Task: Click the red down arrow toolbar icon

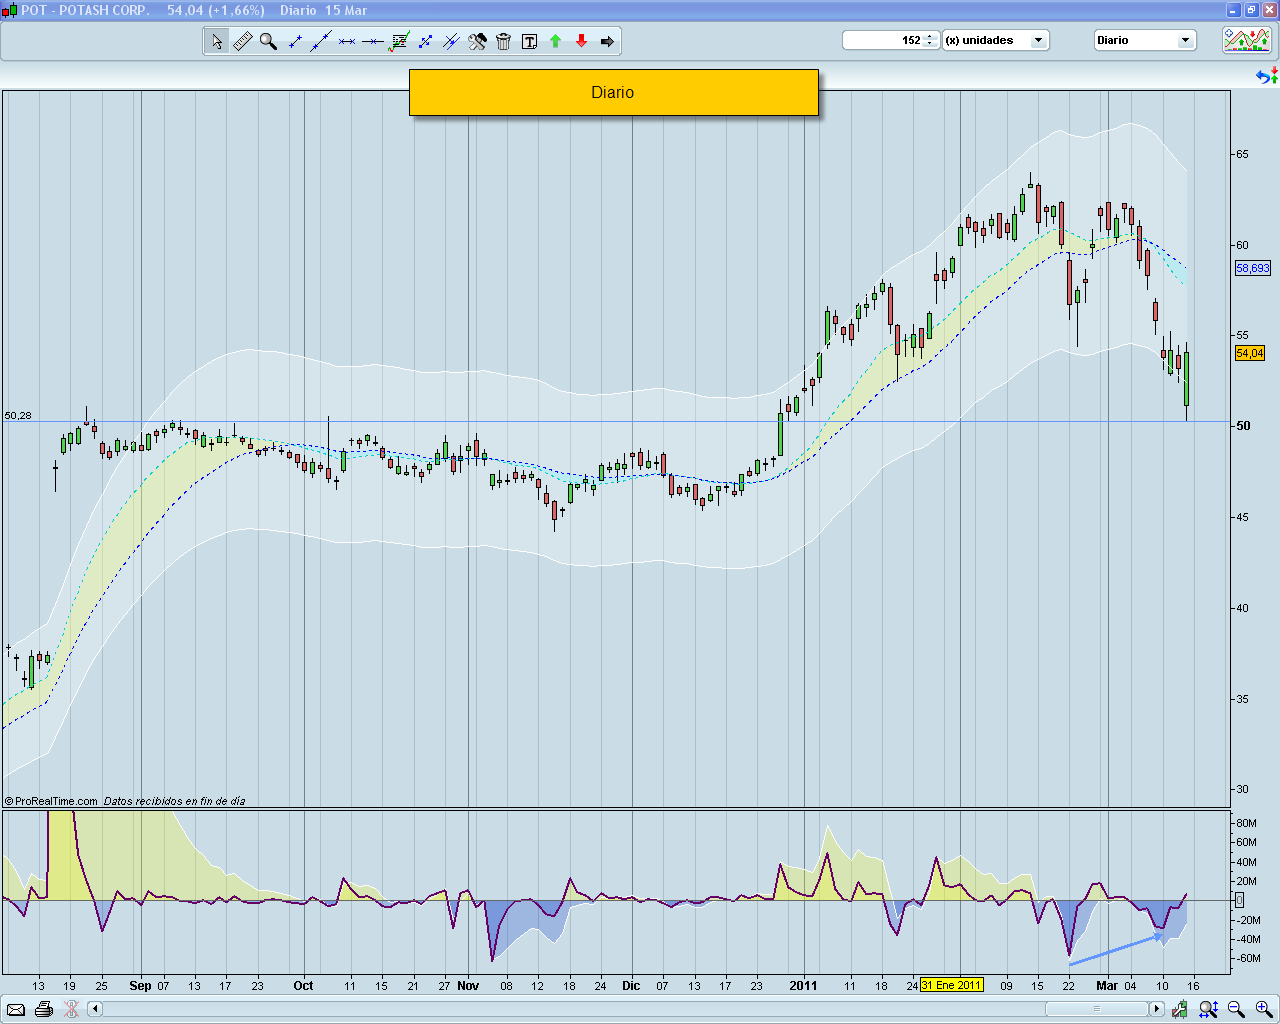Action: pos(581,41)
